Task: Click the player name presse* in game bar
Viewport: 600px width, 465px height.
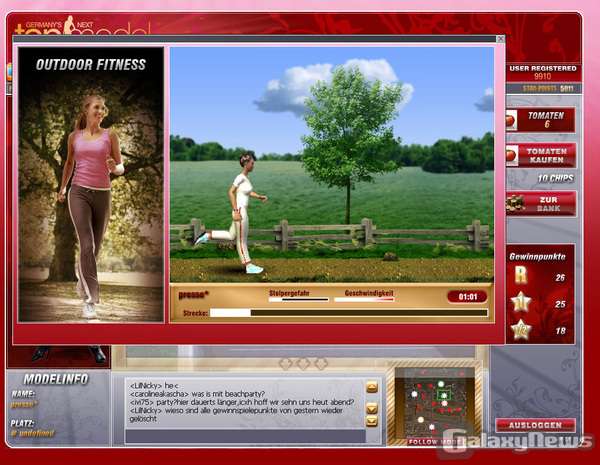Action: coord(194,295)
